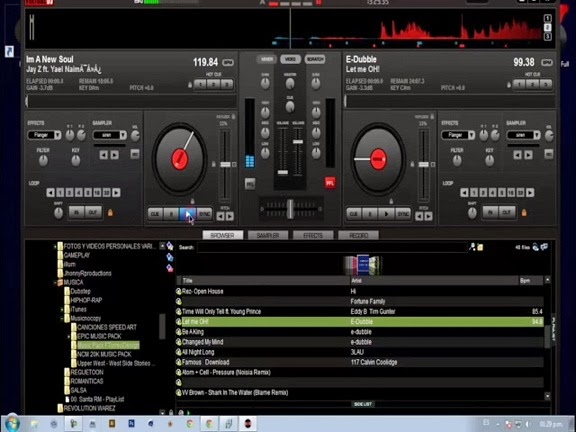
Task: Collapse the MUSICA folder
Action: tap(55, 282)
